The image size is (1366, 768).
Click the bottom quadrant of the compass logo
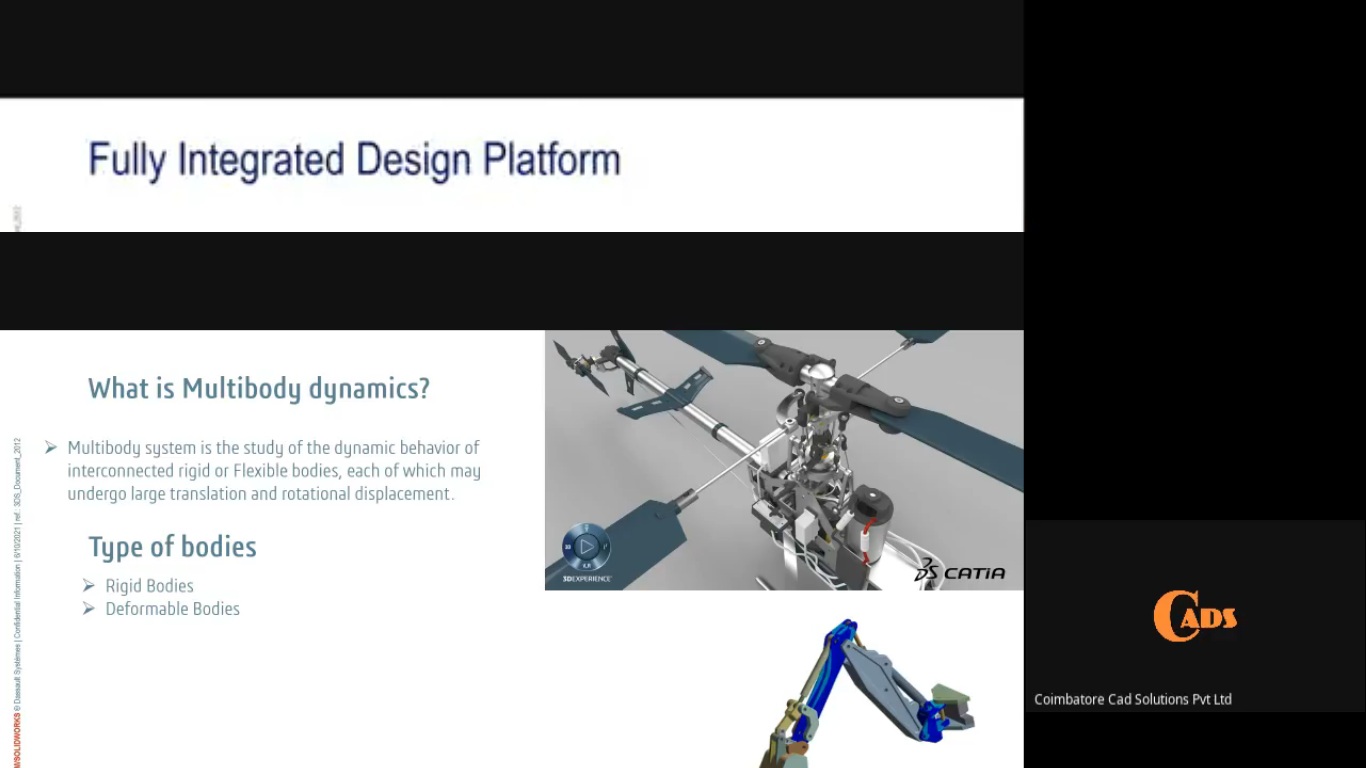pyautogui.click(x=586, y=565)
